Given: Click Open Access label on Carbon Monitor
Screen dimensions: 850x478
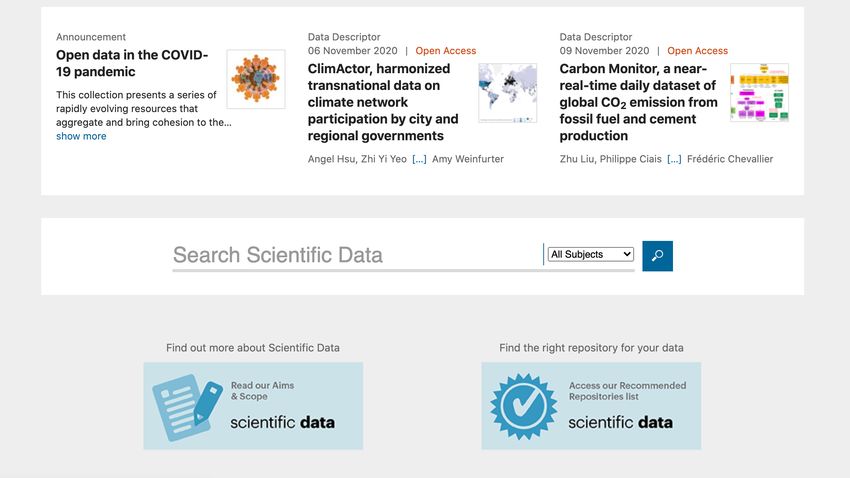Looking at the screenshot, I should click(697, 50).
